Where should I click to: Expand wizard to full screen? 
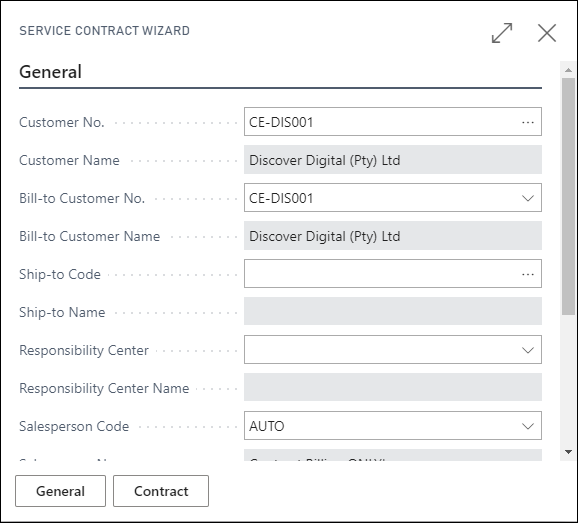point(502,33)
